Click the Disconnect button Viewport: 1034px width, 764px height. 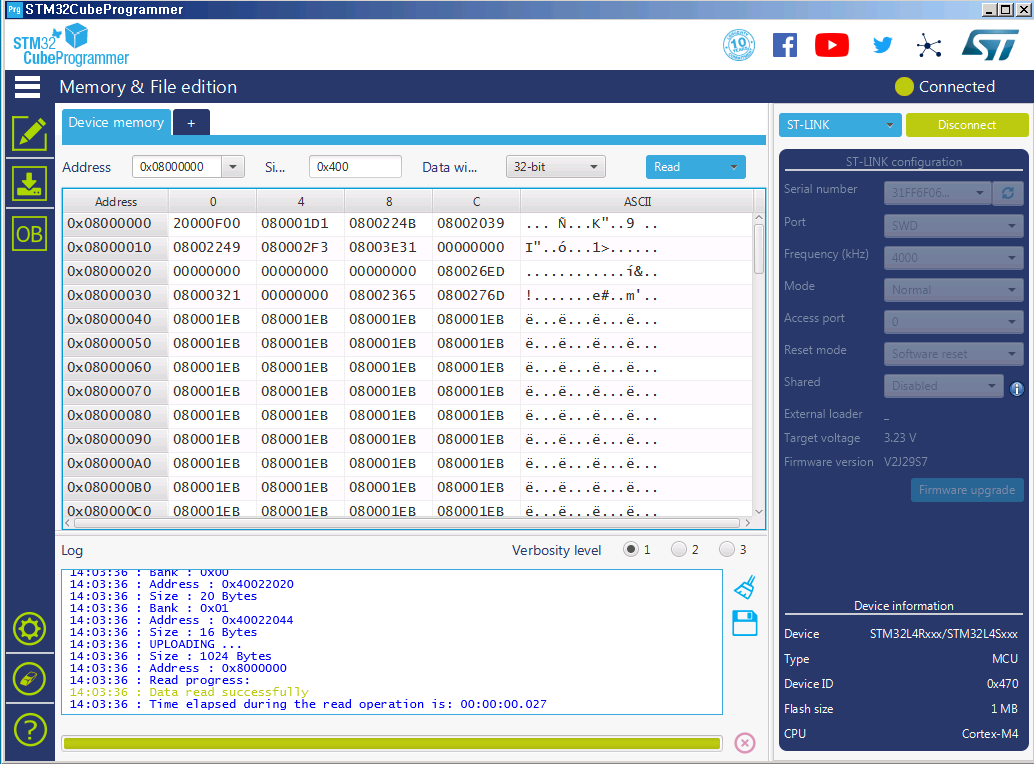[967, 125]
